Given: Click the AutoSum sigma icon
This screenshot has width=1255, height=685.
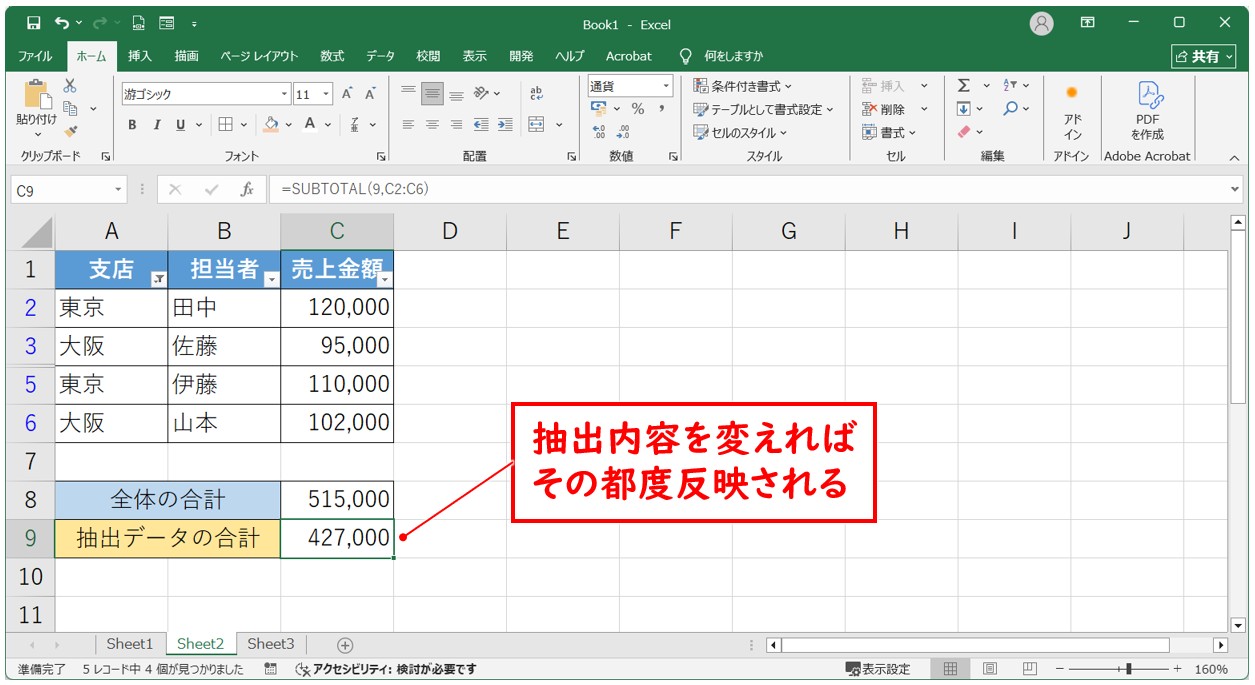Looking at the screenshot, I should [x=963, y=86].
